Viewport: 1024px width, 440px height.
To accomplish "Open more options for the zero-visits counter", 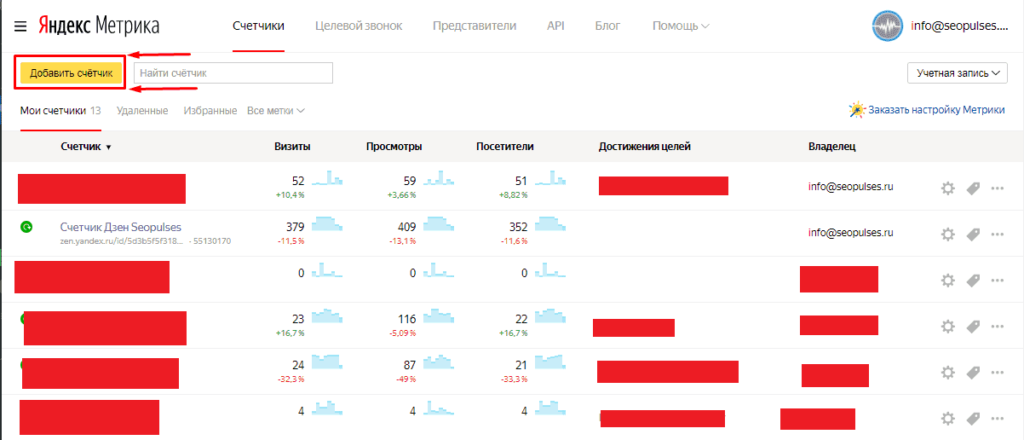I will tap(997, 280).
